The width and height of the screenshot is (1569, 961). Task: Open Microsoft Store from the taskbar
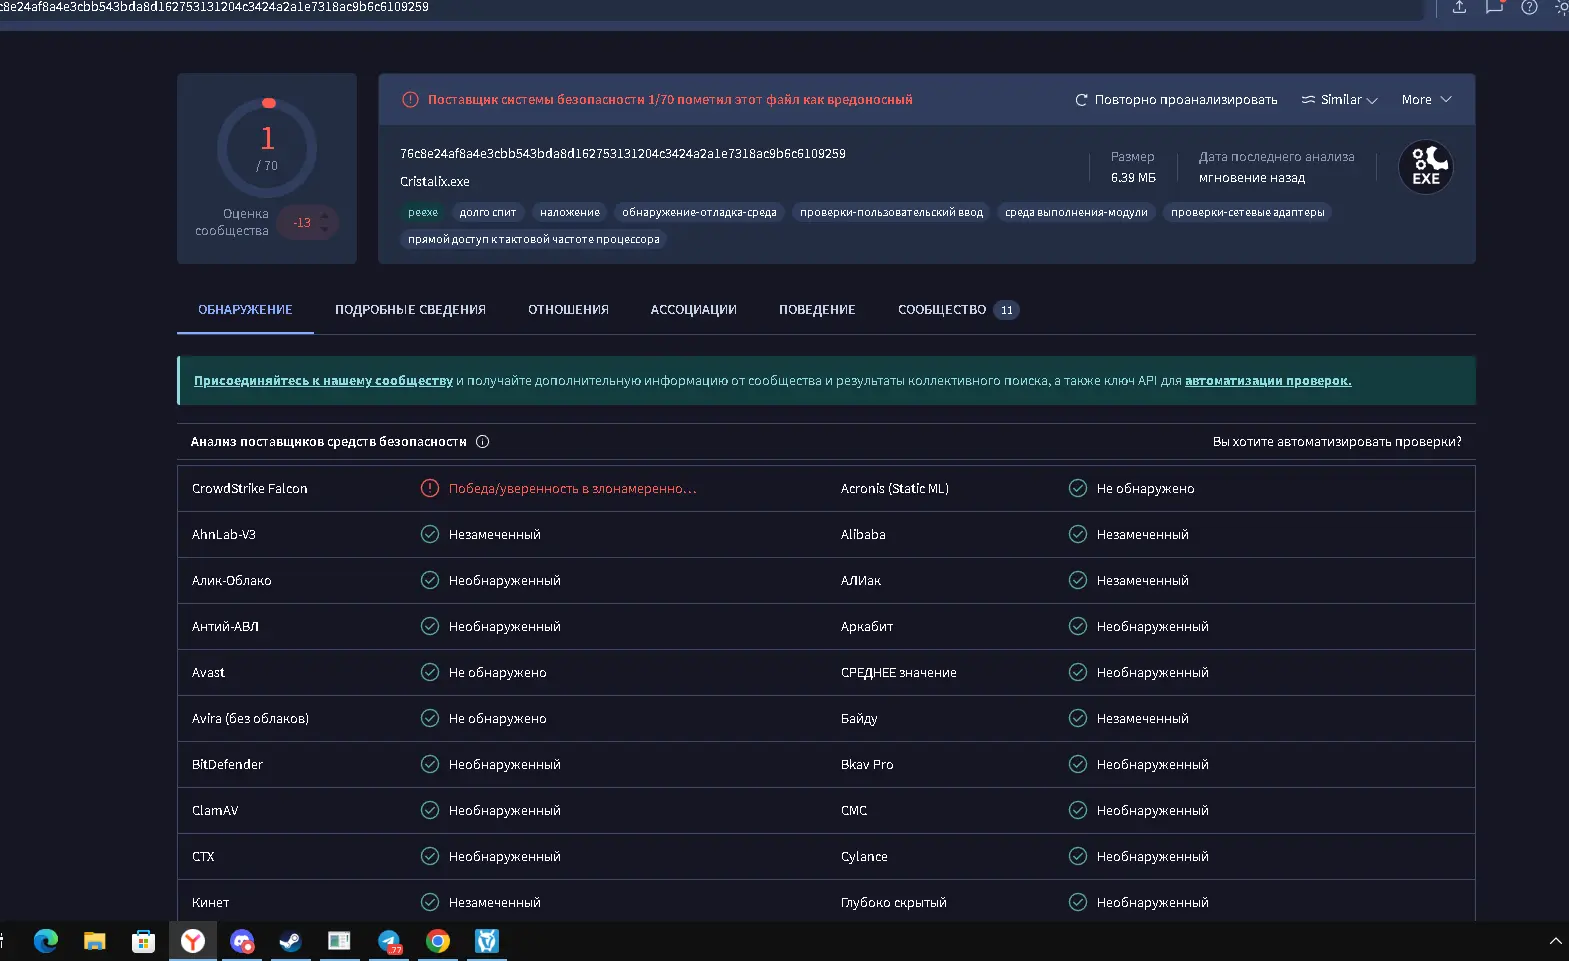[x=144, y=941]
